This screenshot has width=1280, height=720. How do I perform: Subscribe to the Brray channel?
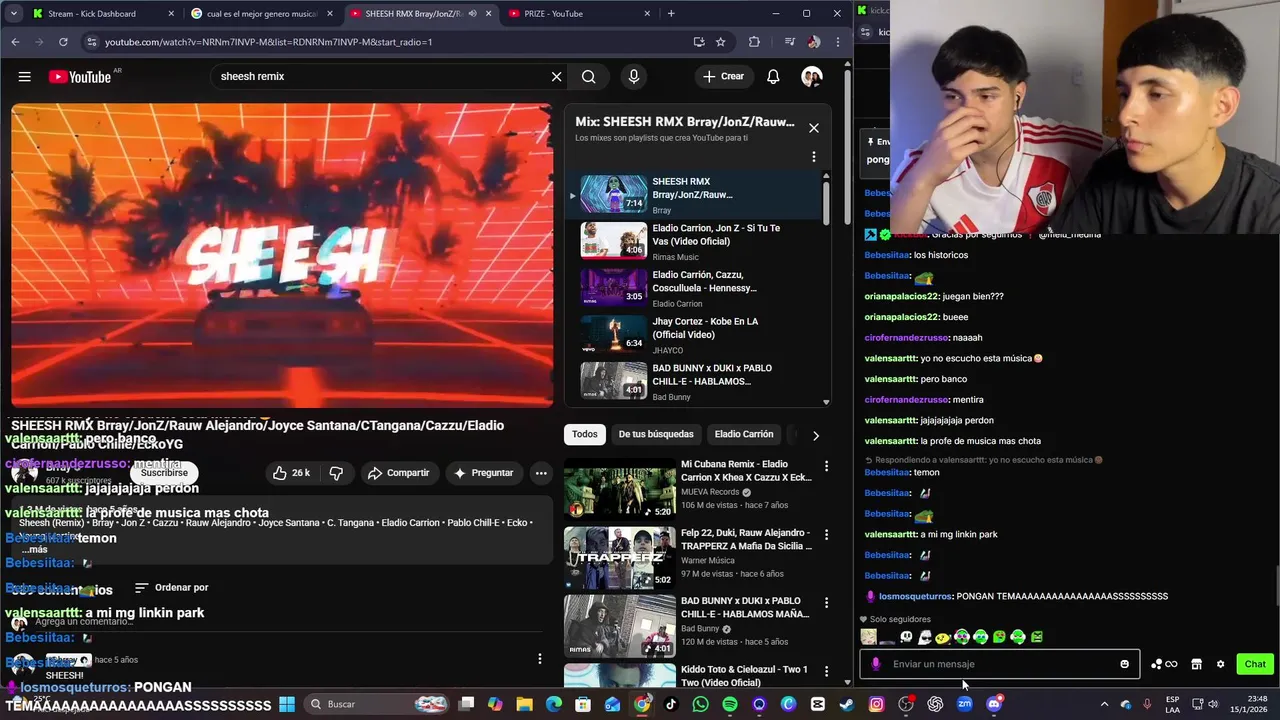tap(164, 473)
